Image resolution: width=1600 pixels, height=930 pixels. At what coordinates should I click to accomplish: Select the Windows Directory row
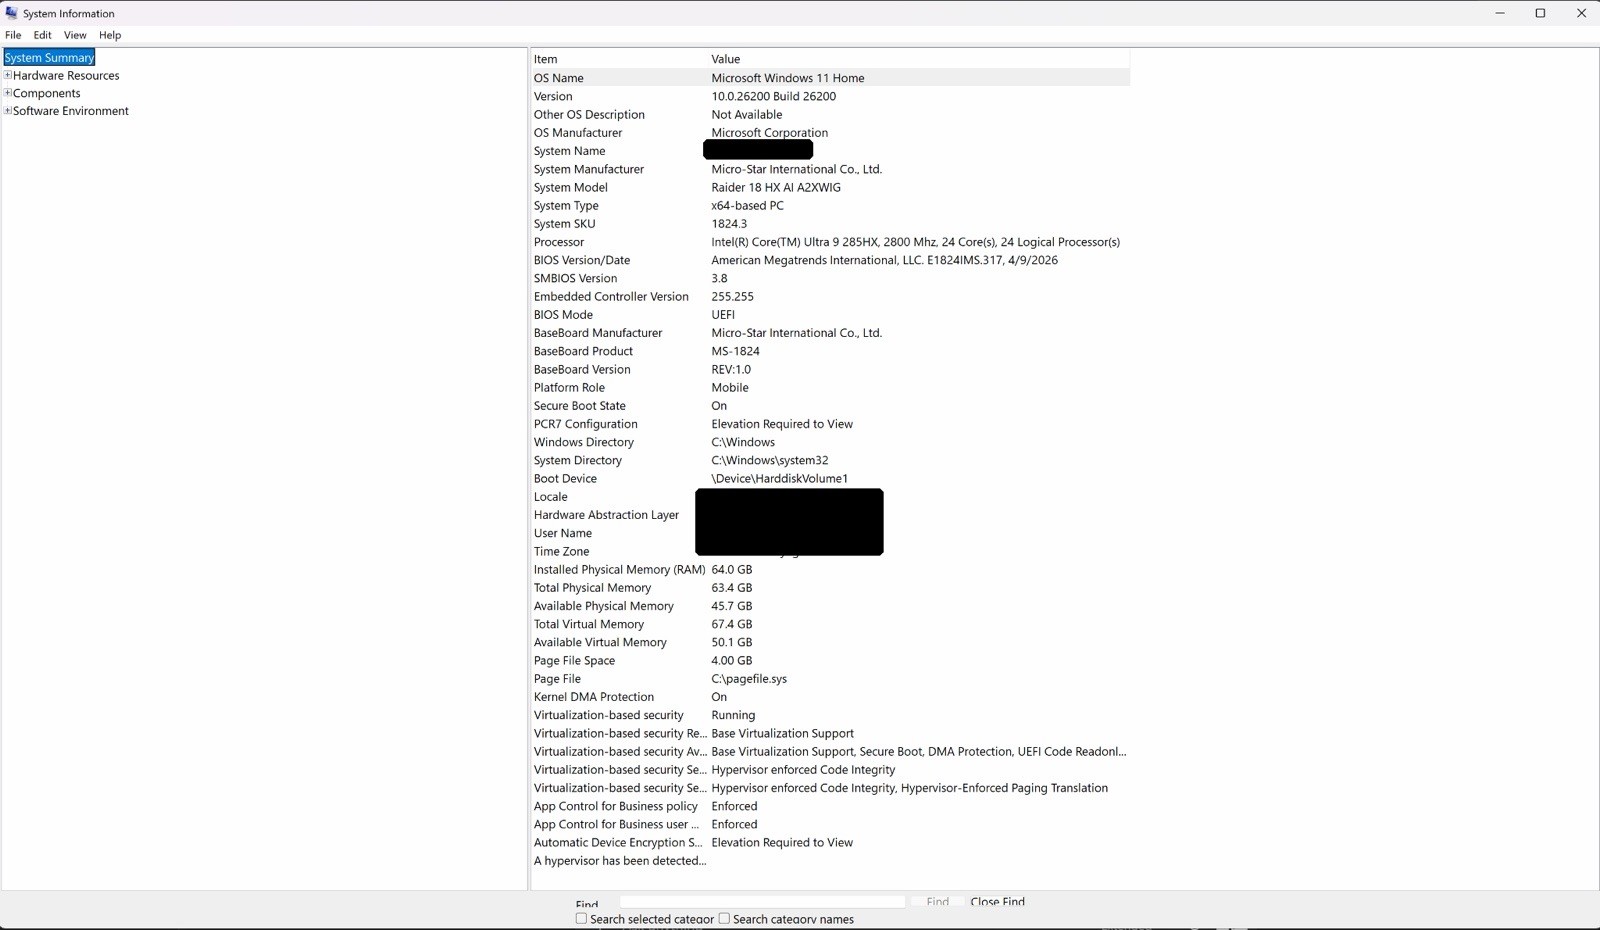point(830,442)
